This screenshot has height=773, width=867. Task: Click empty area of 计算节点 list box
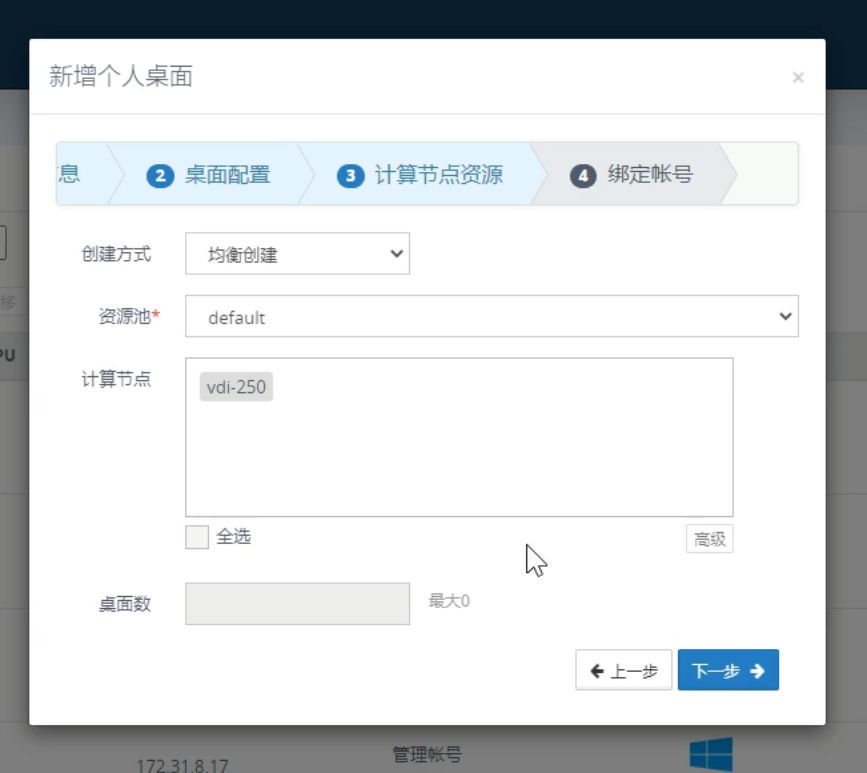pos(460,460)
